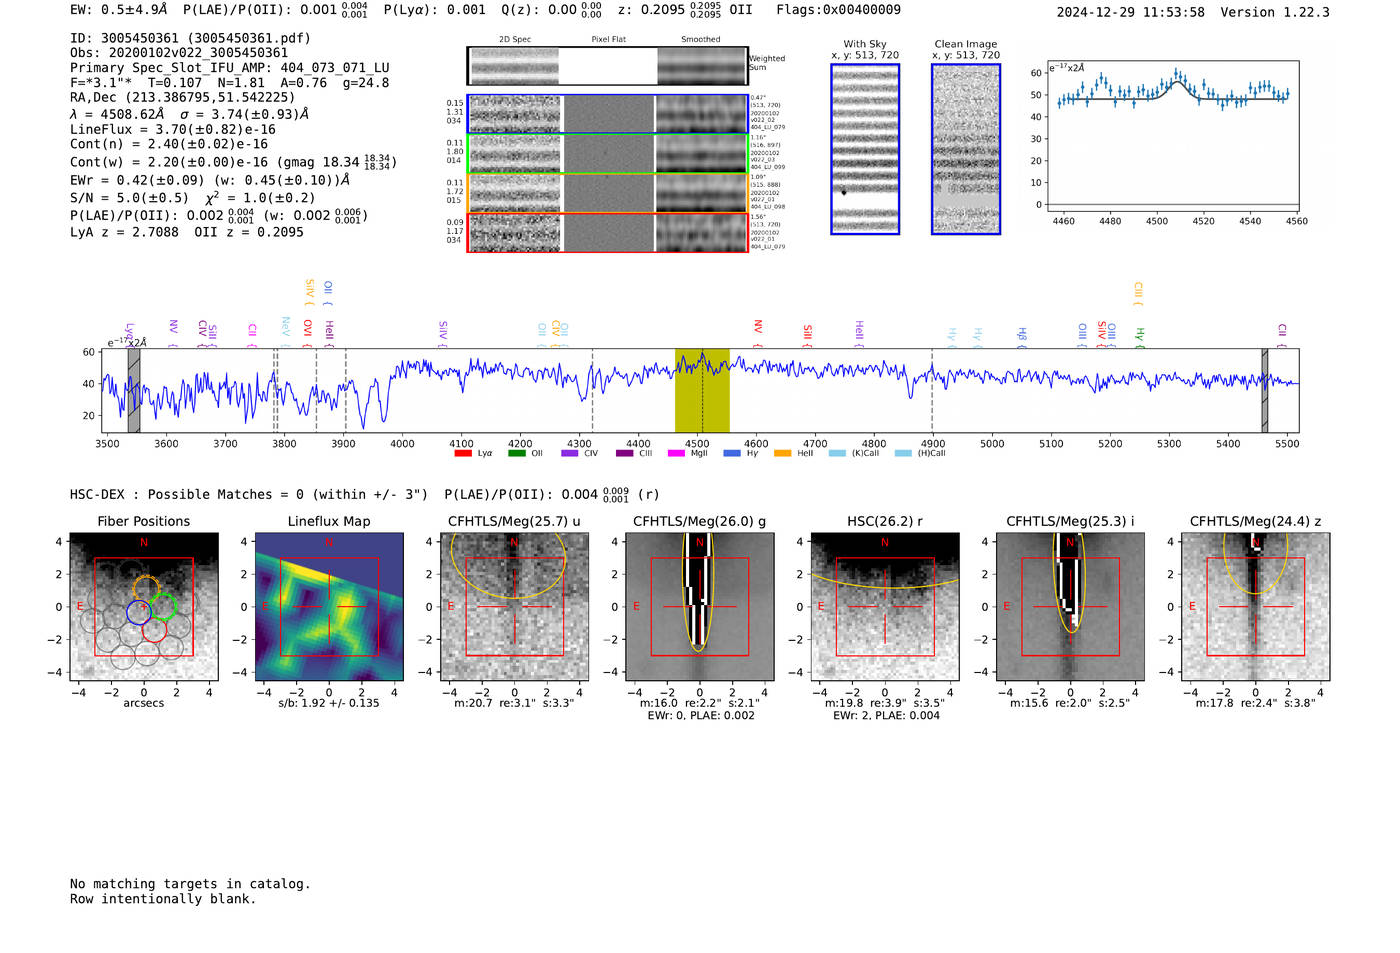The image size is (1400, 953).
Task: Click the yellow highlighted band in spectrum
Action: tap(702, 391)
